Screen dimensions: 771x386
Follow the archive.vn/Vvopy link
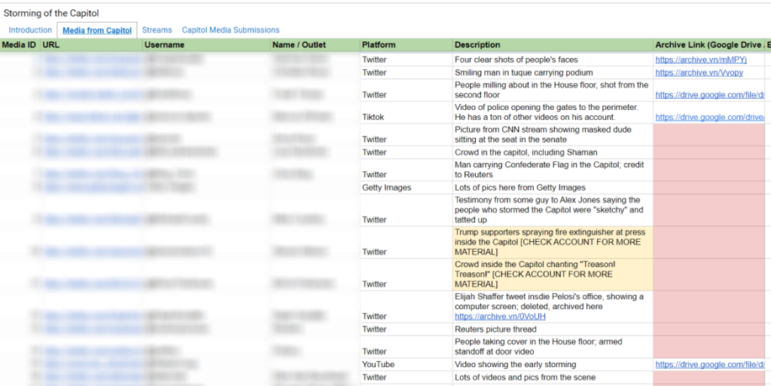[699, 73]
